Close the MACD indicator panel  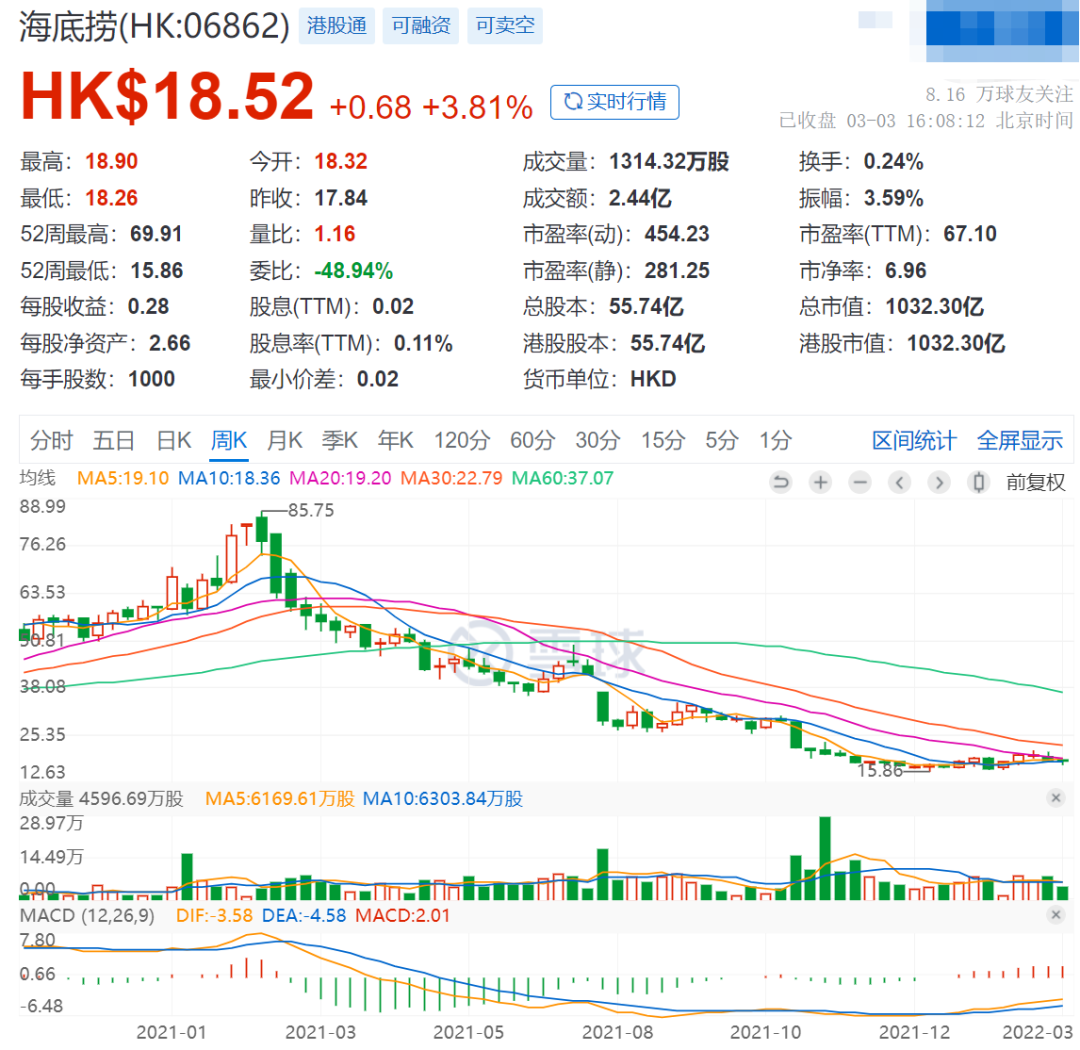pyautogui.click(x=1055, y=916)
